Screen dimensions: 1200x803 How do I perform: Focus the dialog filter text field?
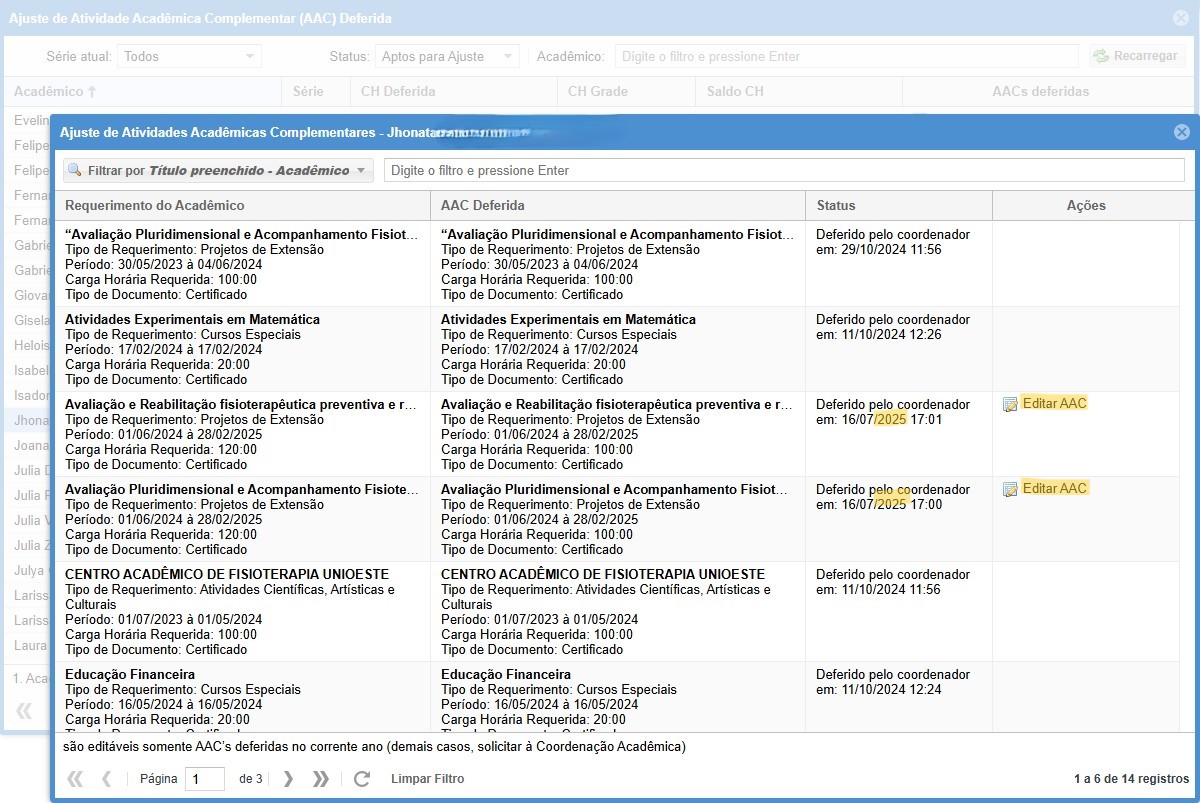(783, 171)
